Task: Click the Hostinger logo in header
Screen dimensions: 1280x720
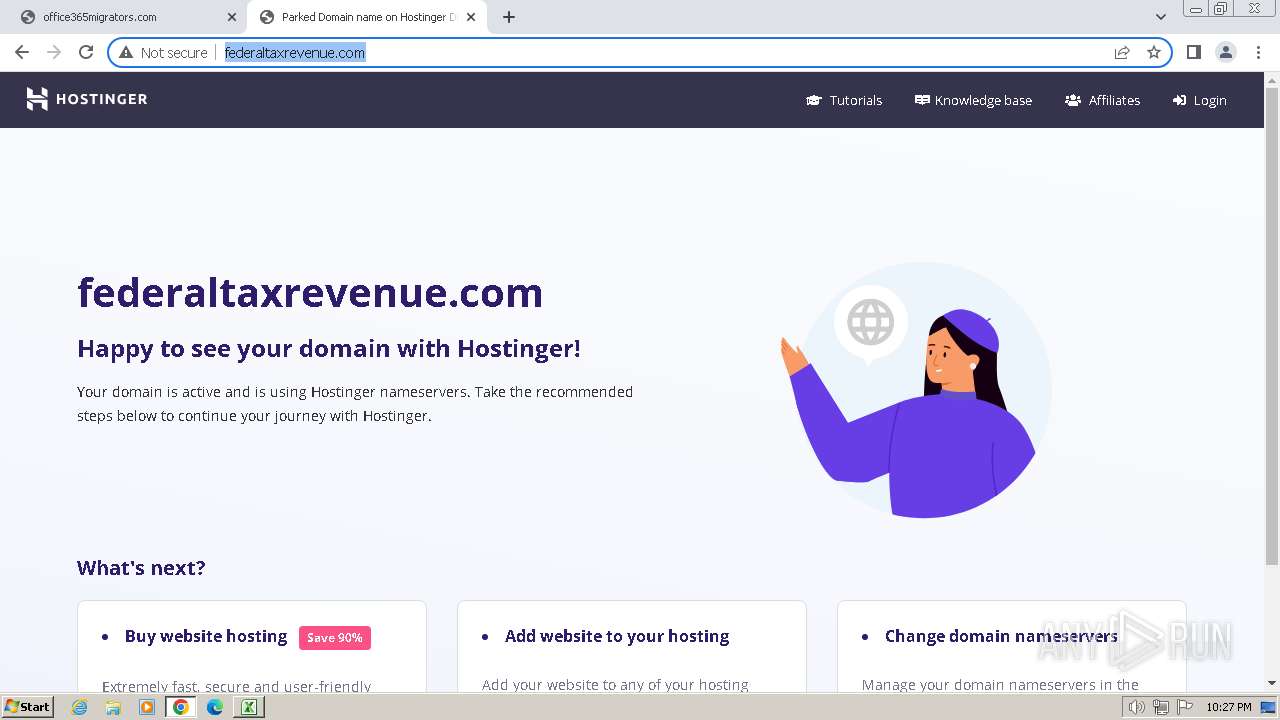Action: tap(86, 99)
